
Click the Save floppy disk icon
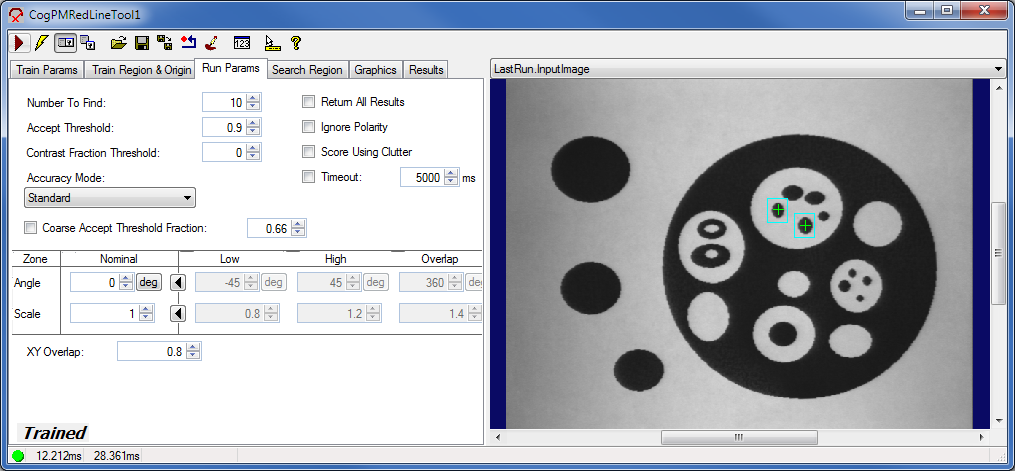tap(141, 43)
